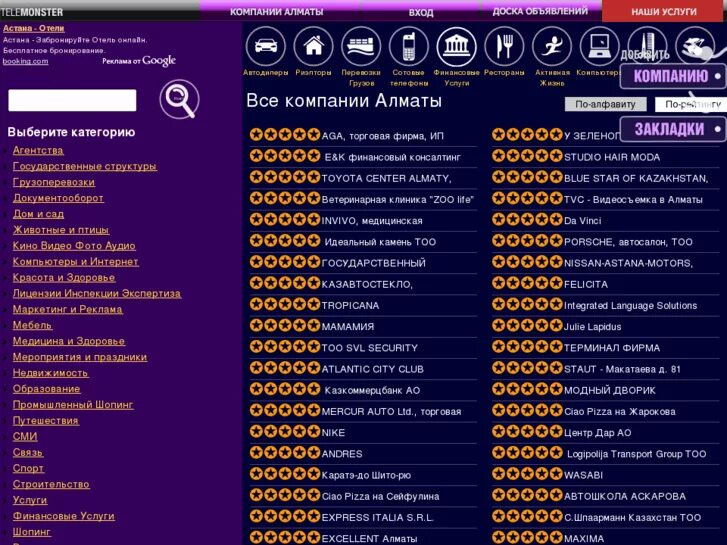Open the Рестораны fork and knife icon
Screen dimensions: 727x545
pyautogui.click(x=504, y=46)
